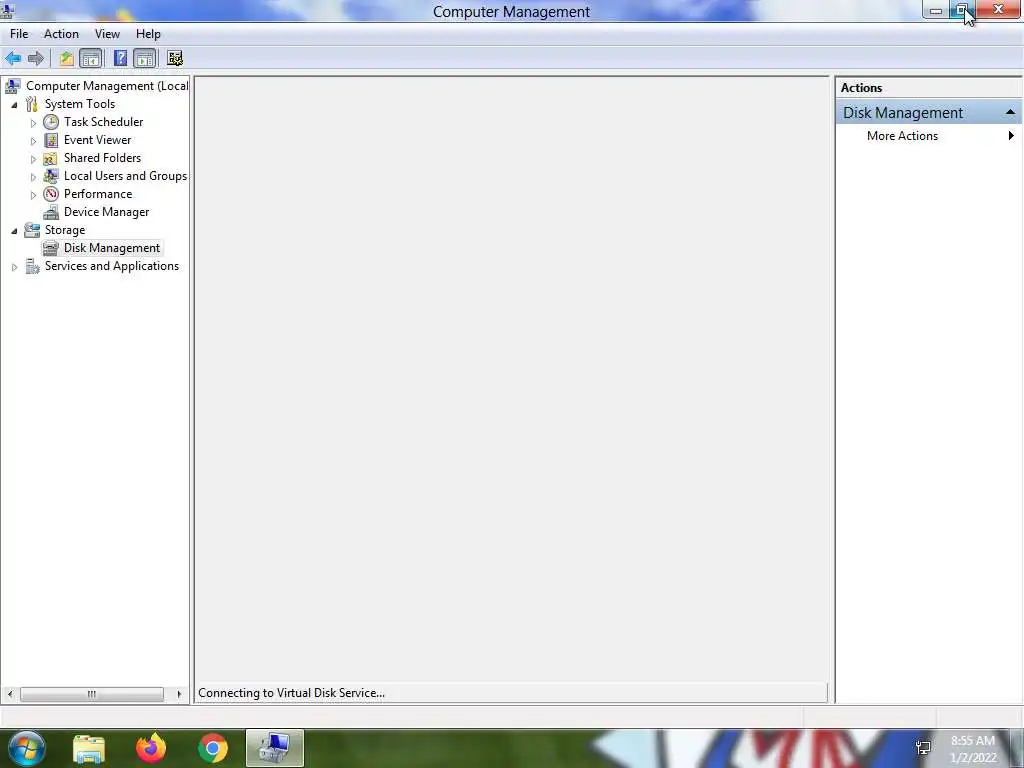Click Computer Management taskbar button
The width and height of the screenshot is (1024, 768).
point(275,748)
